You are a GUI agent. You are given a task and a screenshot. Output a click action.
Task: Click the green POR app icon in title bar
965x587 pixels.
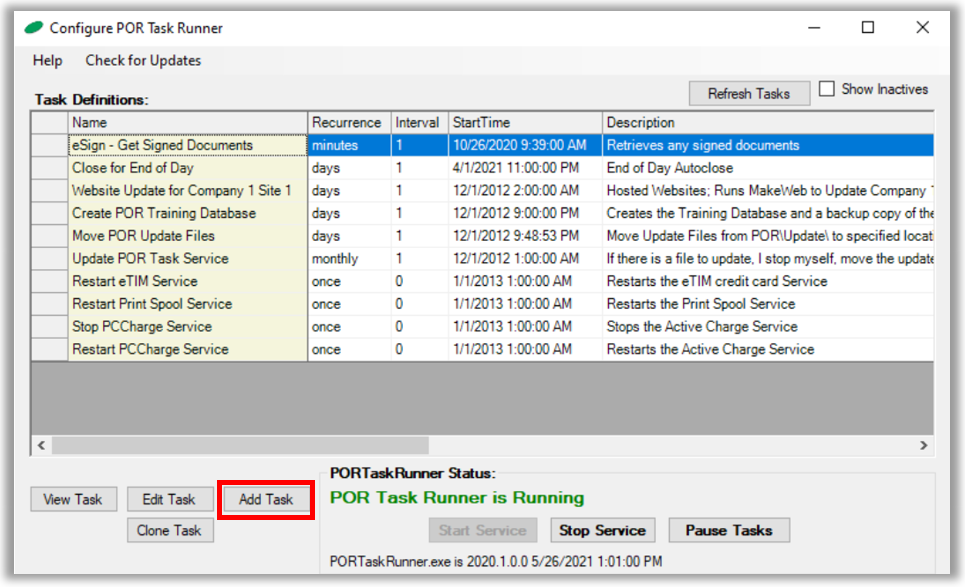[34, 28]
